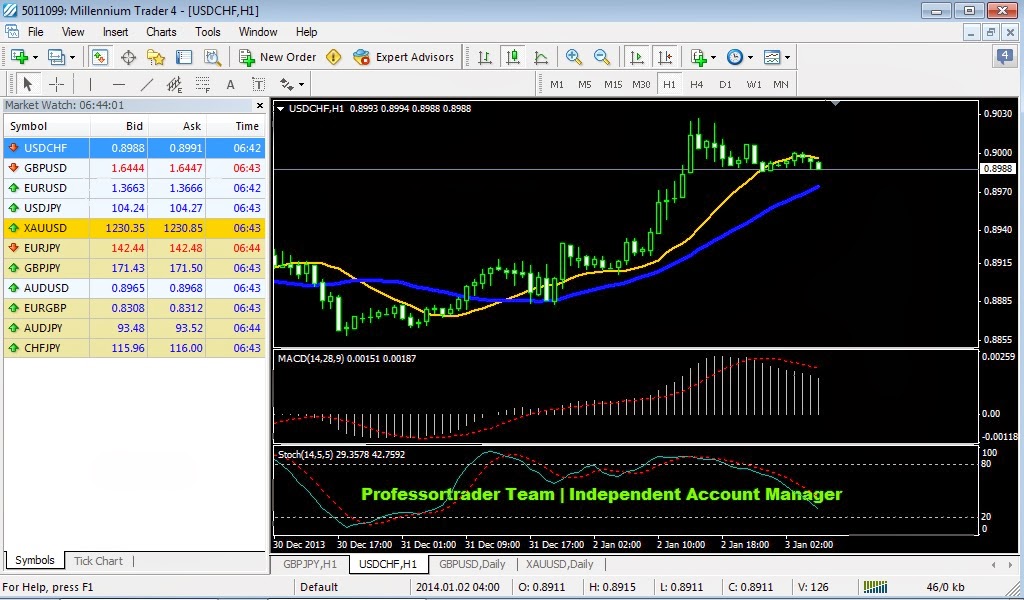The width and height of the screenshot is (1024, 600).
Task: Switch chart to bar chart style
Action: coord(485,57)
